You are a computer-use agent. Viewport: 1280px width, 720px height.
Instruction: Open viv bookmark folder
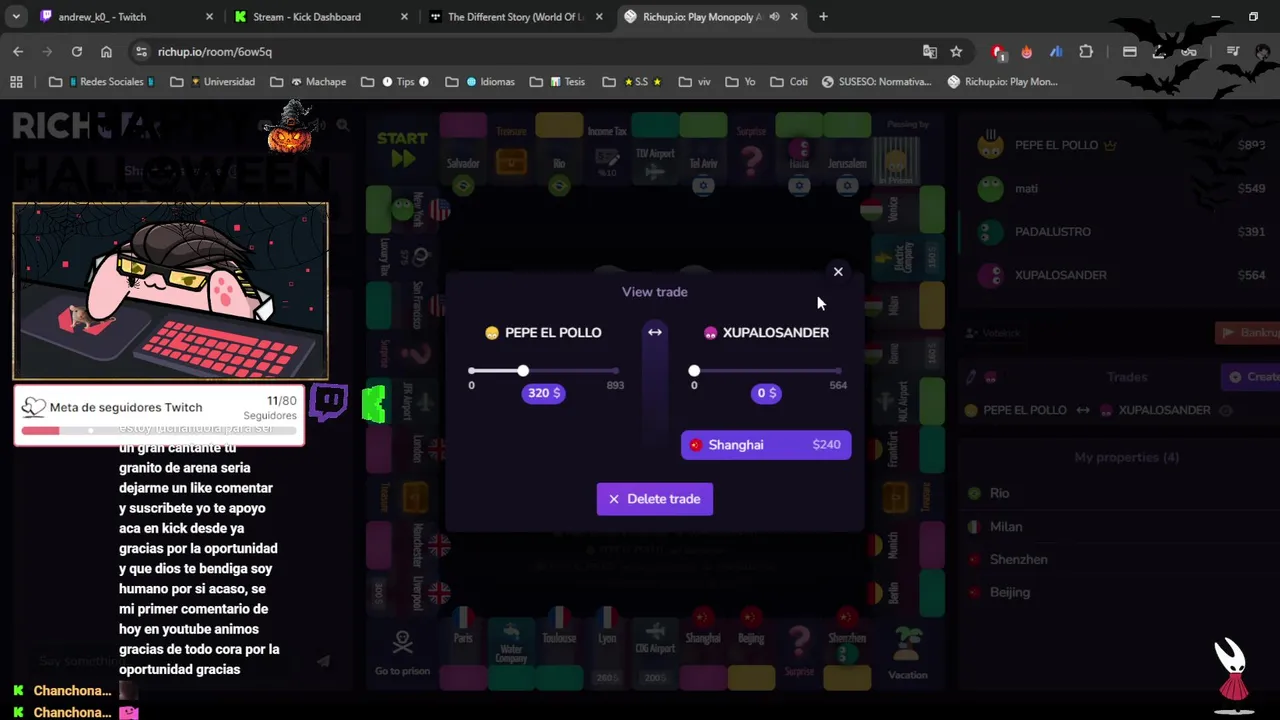pos(695,82)
